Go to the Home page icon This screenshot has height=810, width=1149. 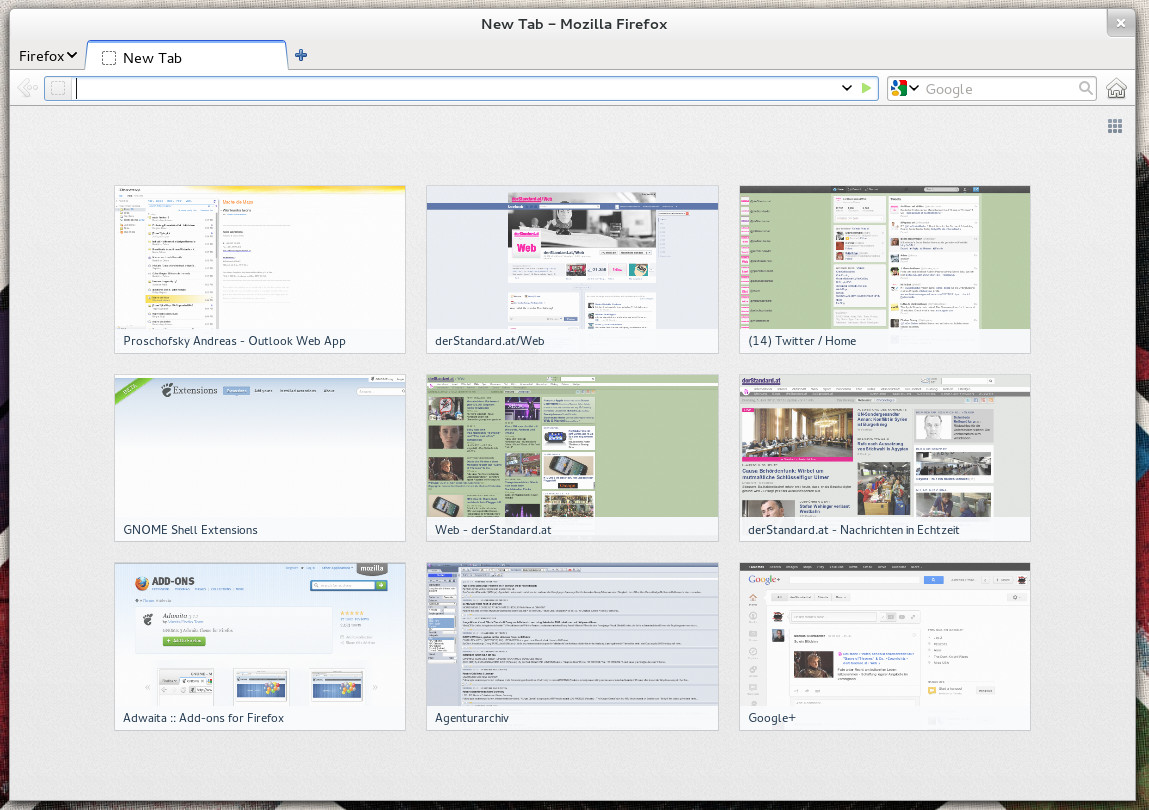(x=1116, y=89)
